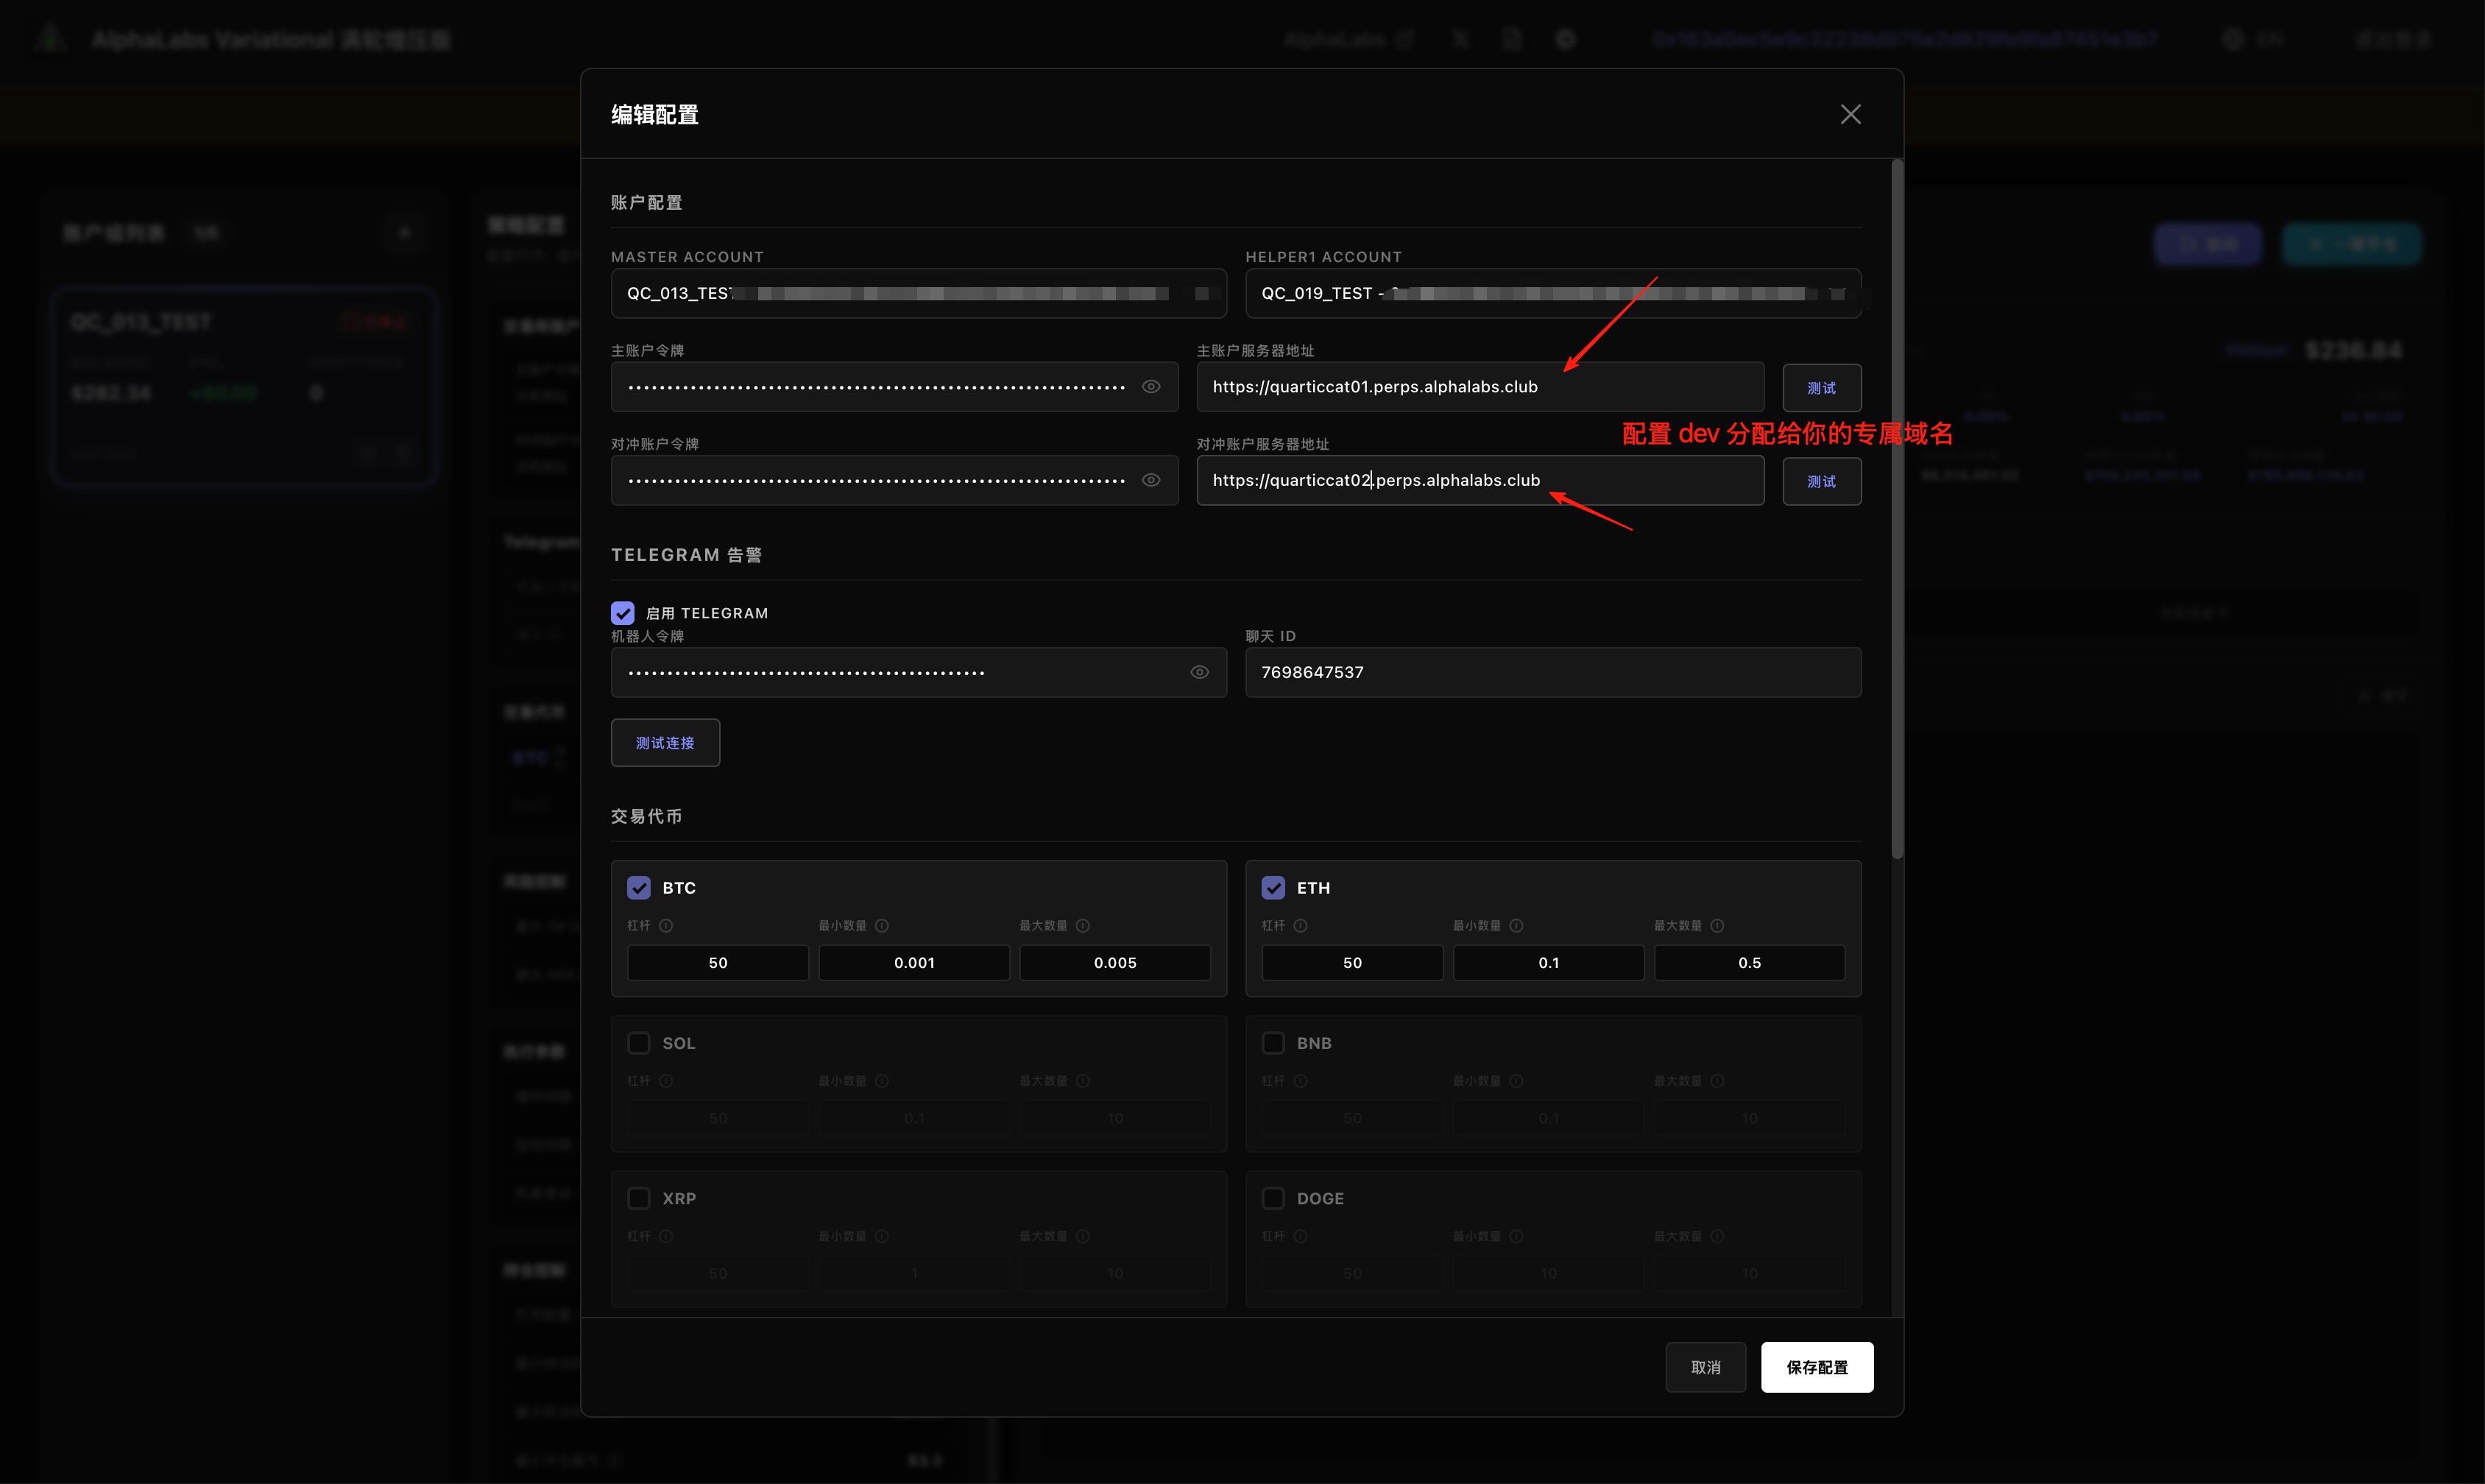Open the Master Account dropdown
The width and height of the screenshot is (2485, 1484).
(918, 293)
